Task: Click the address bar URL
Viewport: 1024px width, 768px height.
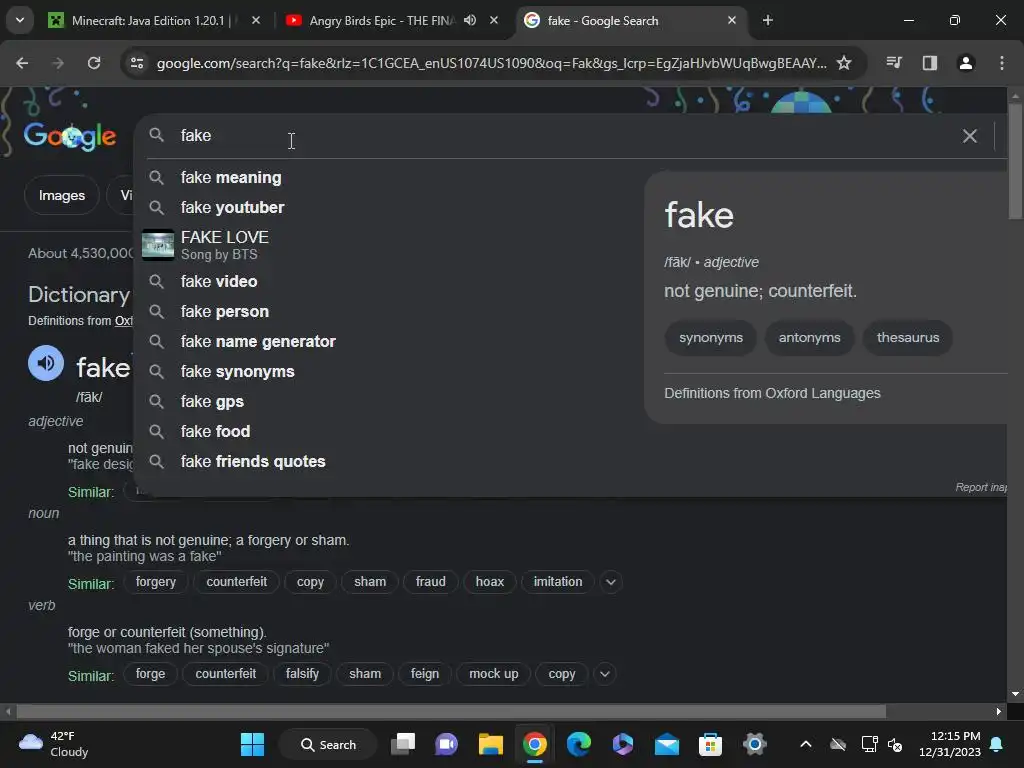Action: [x=491, y=63]
